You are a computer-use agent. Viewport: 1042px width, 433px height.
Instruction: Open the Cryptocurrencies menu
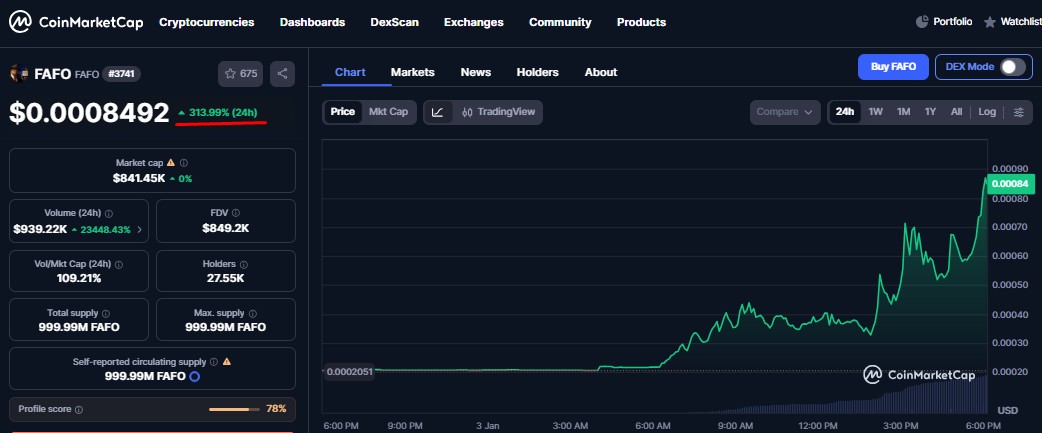206,22
